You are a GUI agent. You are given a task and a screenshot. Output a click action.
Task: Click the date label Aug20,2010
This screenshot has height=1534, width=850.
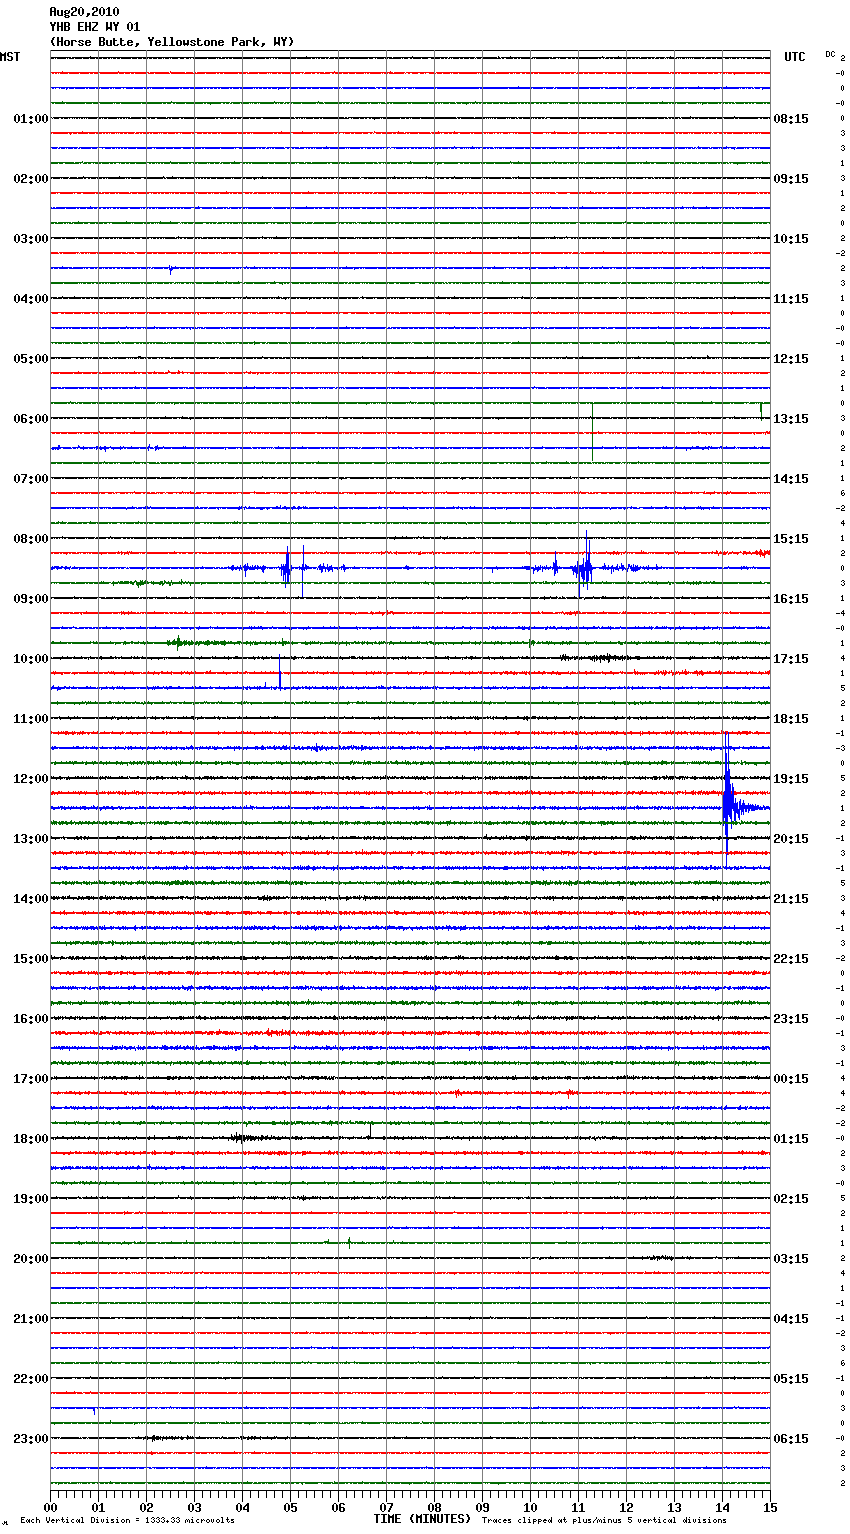click(x=84, y=12)
